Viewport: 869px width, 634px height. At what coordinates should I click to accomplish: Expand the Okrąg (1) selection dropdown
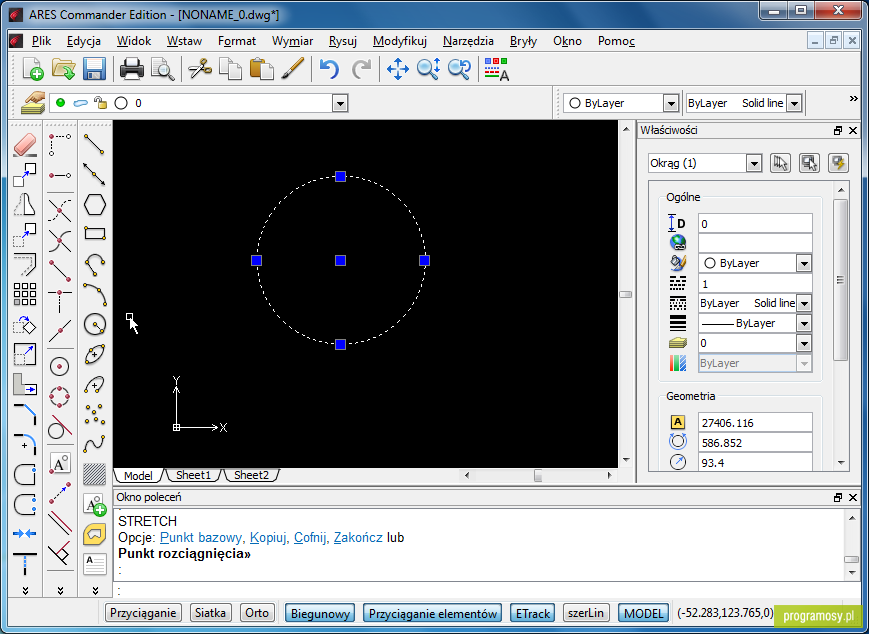tap(753, 163)
